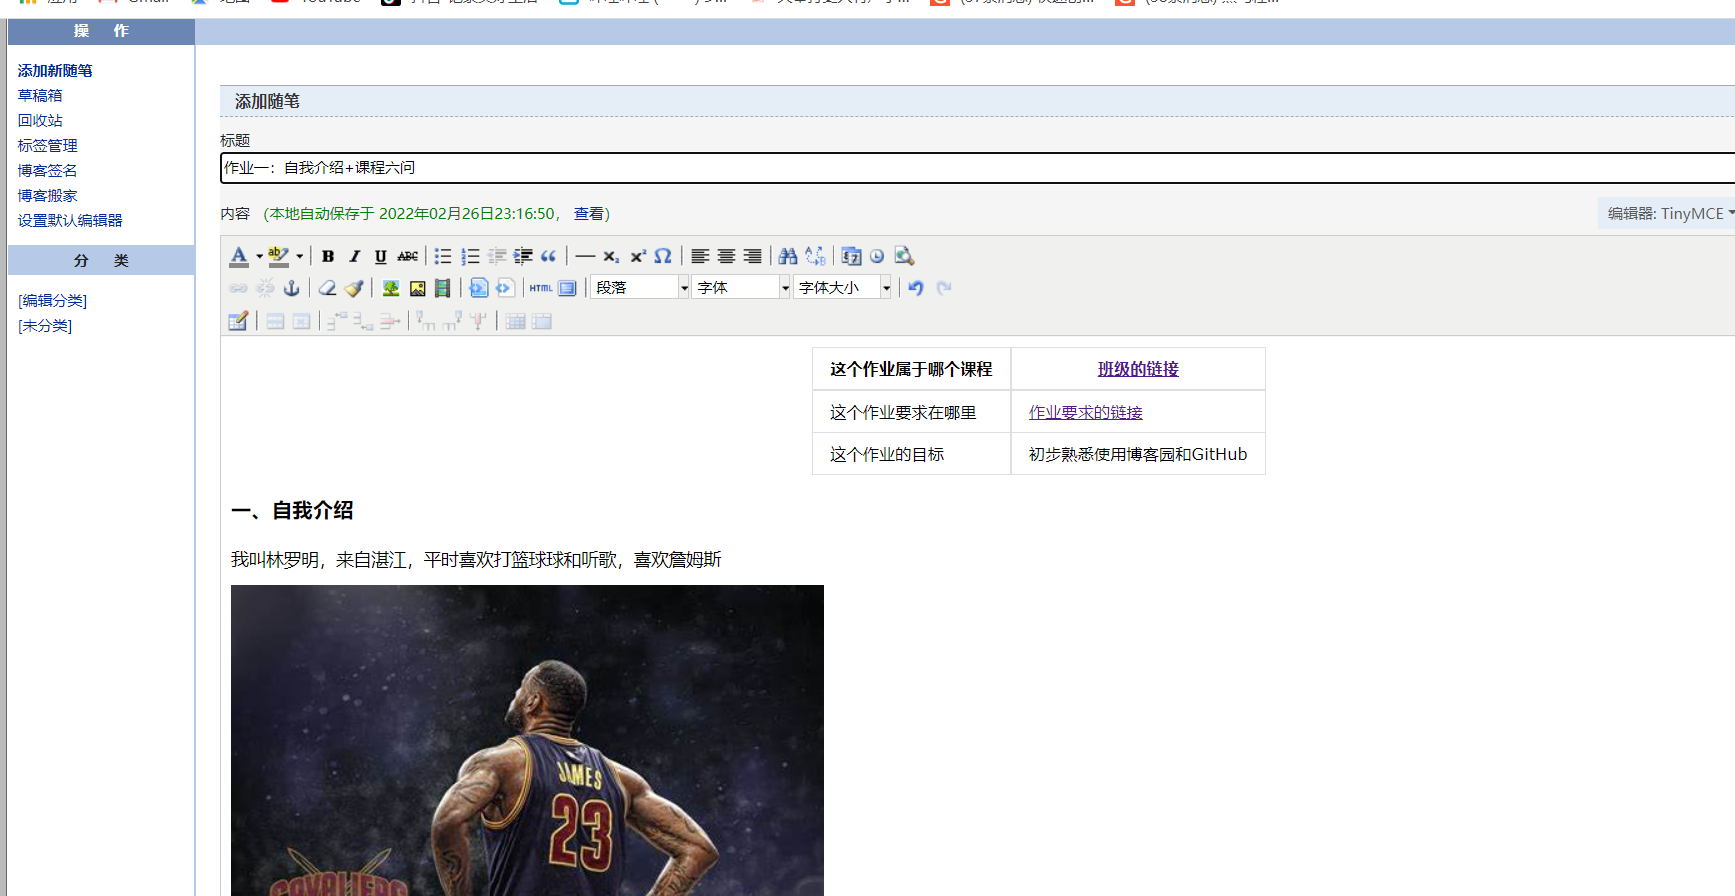The width and height of the screenshot is (1735, 896).
Task: Open the find binoculars tool
Action: pos(788,256)
